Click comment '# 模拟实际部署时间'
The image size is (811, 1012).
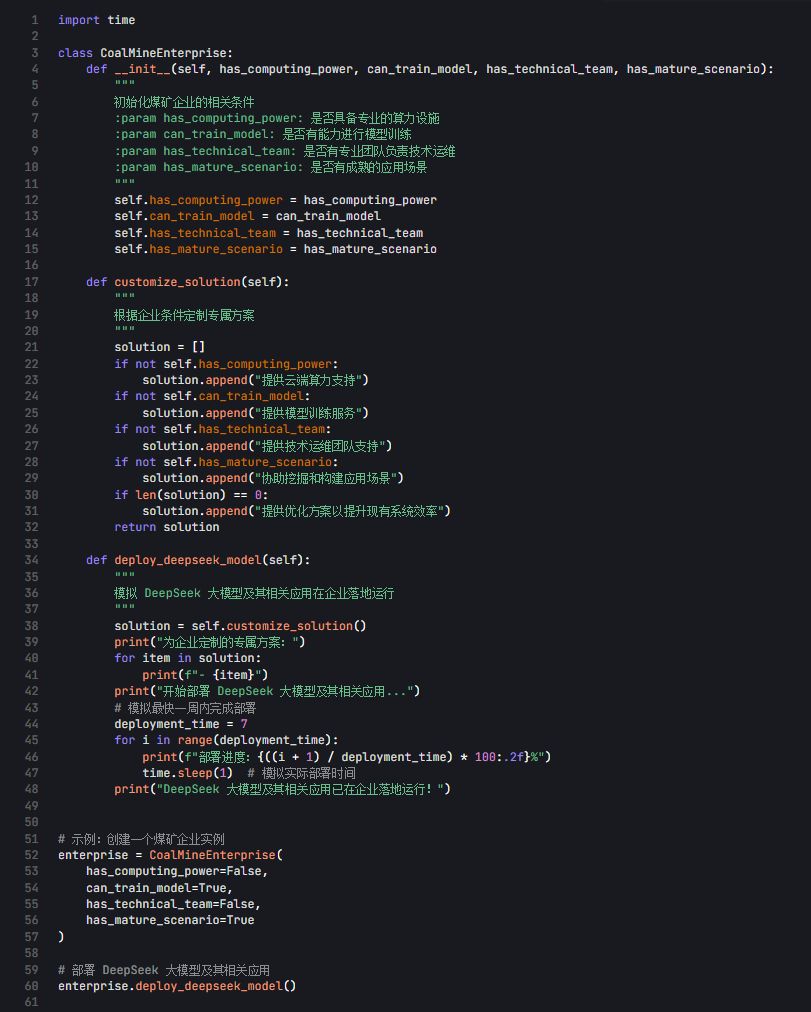coord(301,773)
